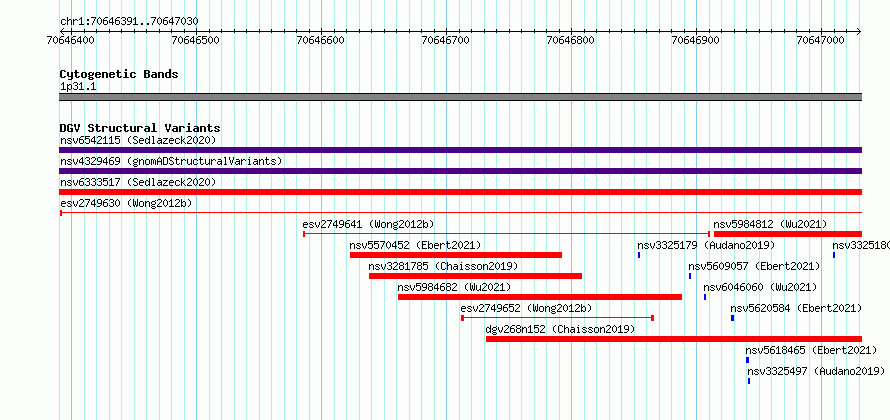Select the nsv5618465 small blue marker
The height and width of the screenshot is (420, 890).
click(748, 360)
